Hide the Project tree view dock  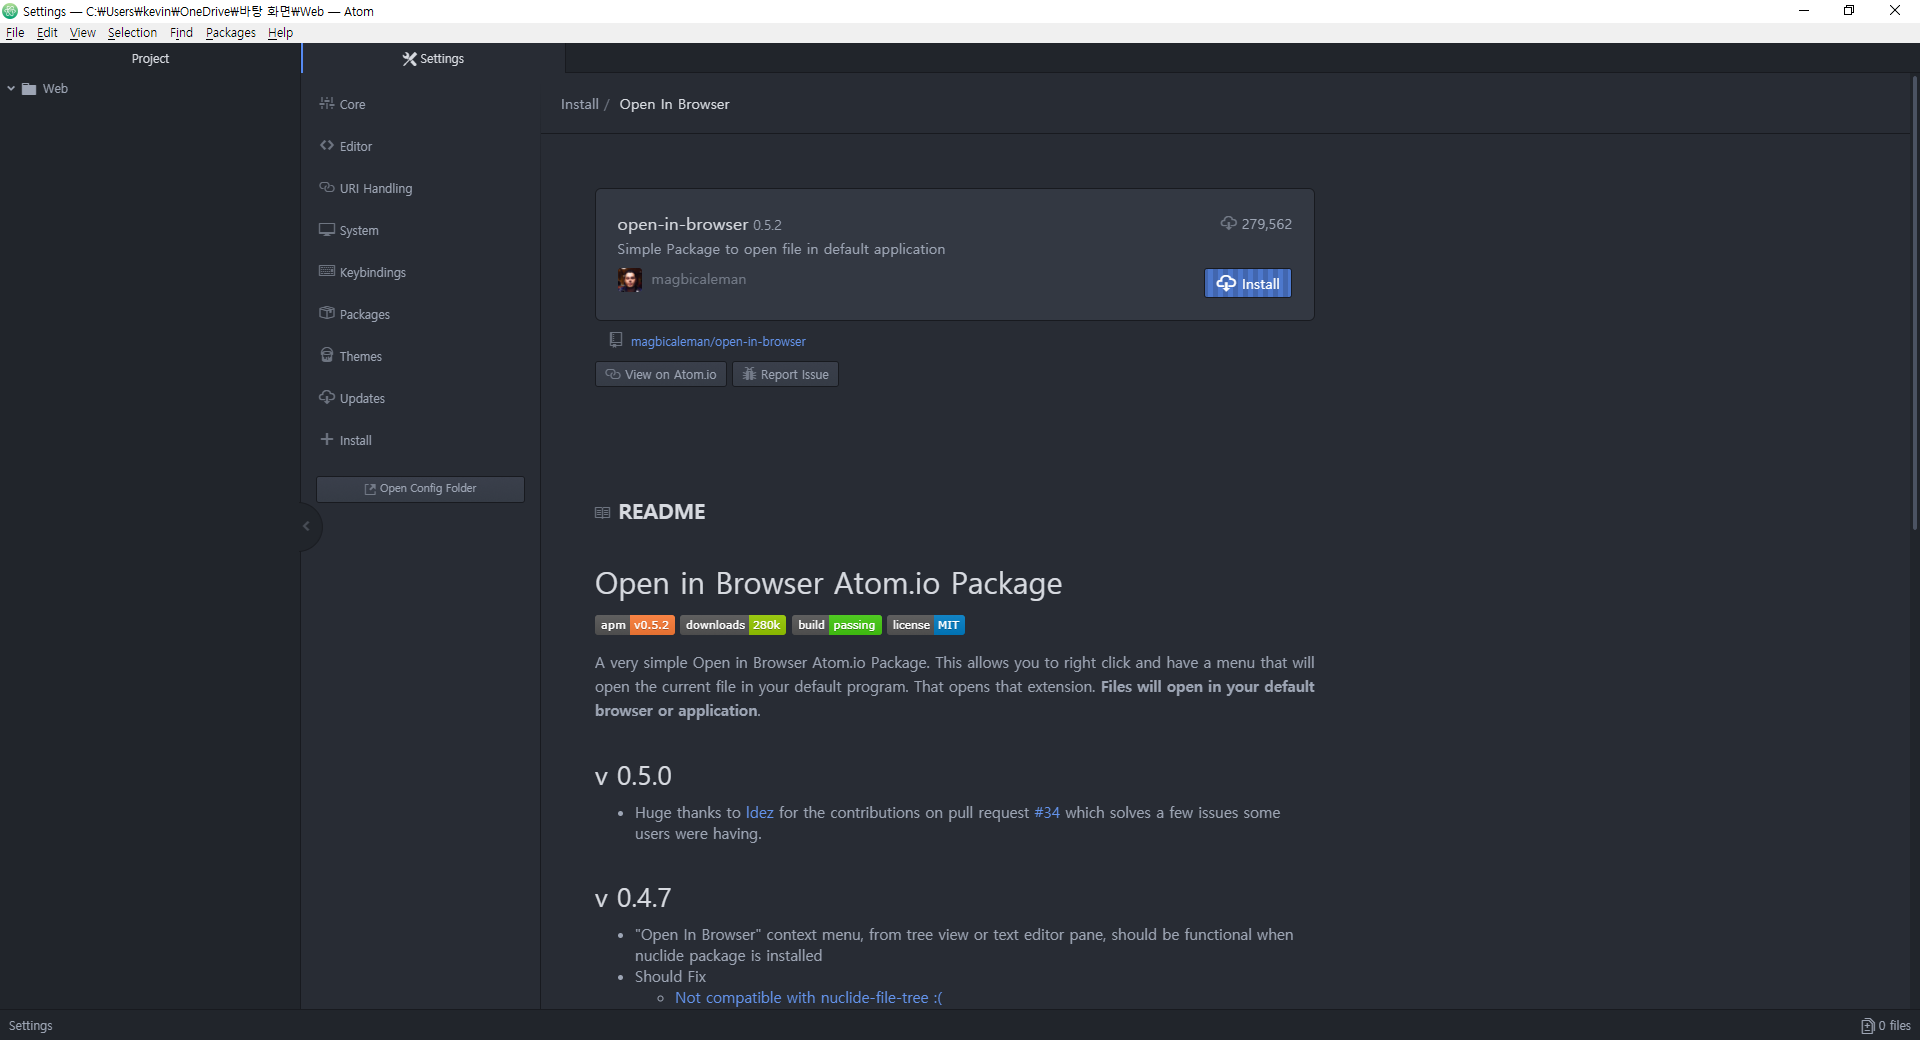(x=307, y=526)
